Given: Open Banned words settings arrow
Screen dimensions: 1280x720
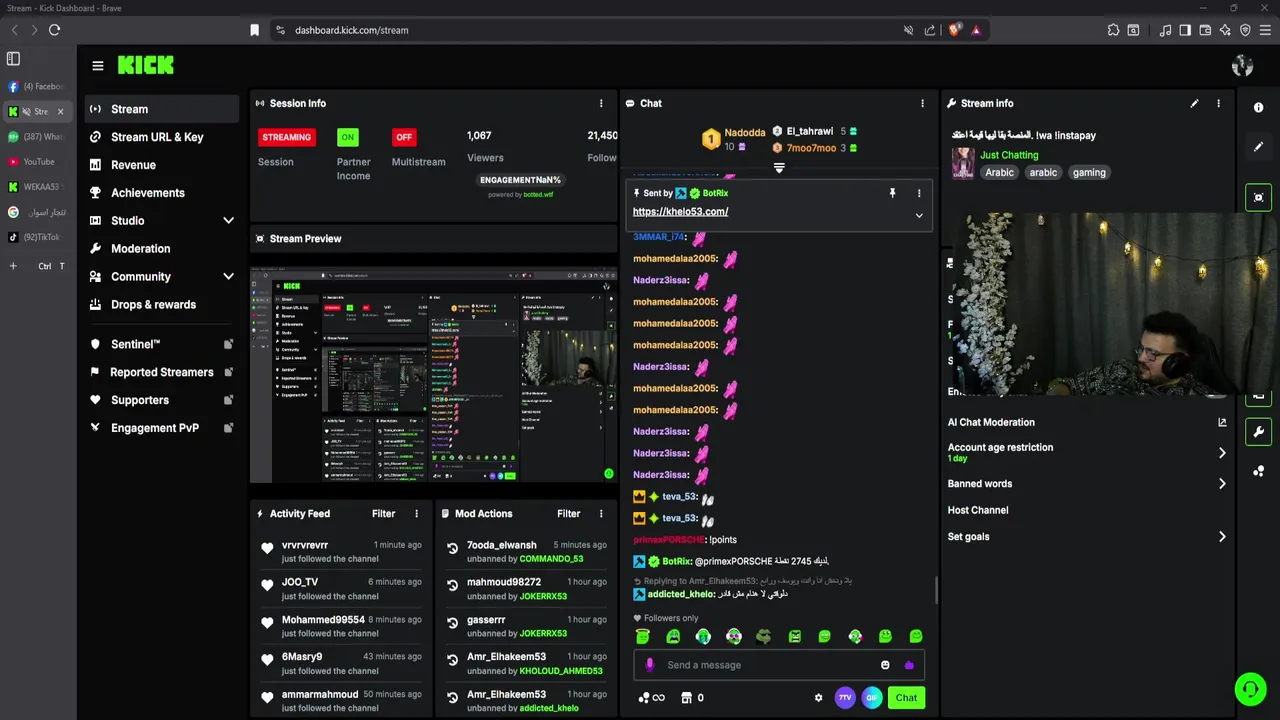Looking at the screenshot, I should pos(1222,484).
